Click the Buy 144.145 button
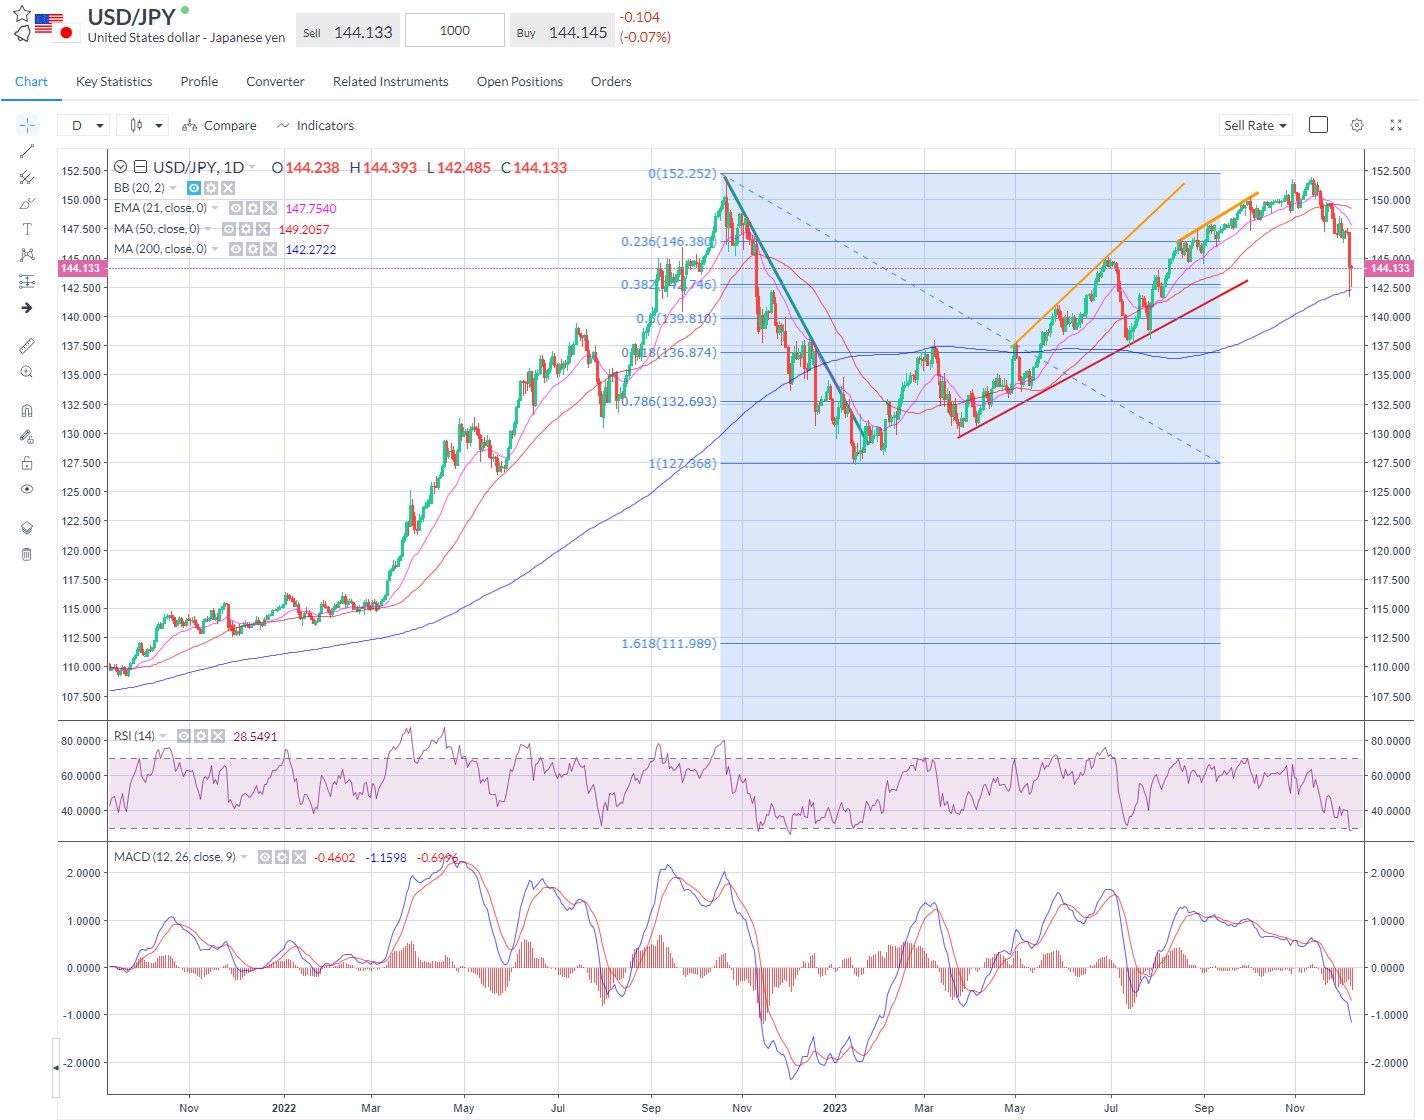 562,31
